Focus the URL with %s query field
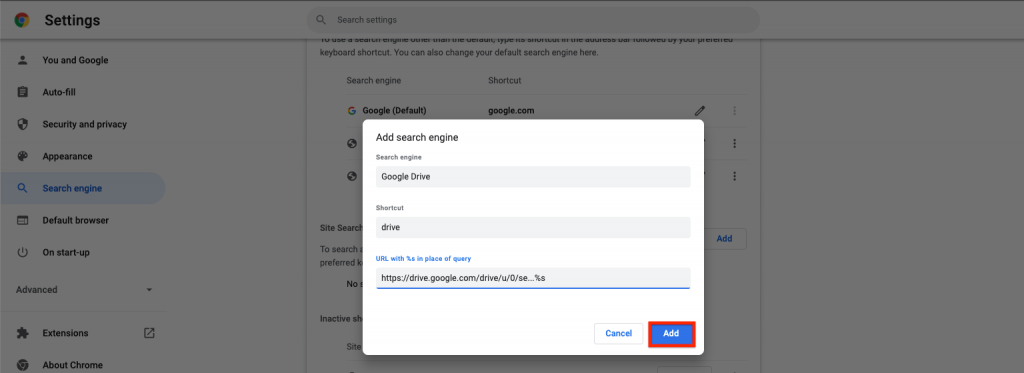The height and width of the screenshot is (373, 1024). (x=533, y=278)
